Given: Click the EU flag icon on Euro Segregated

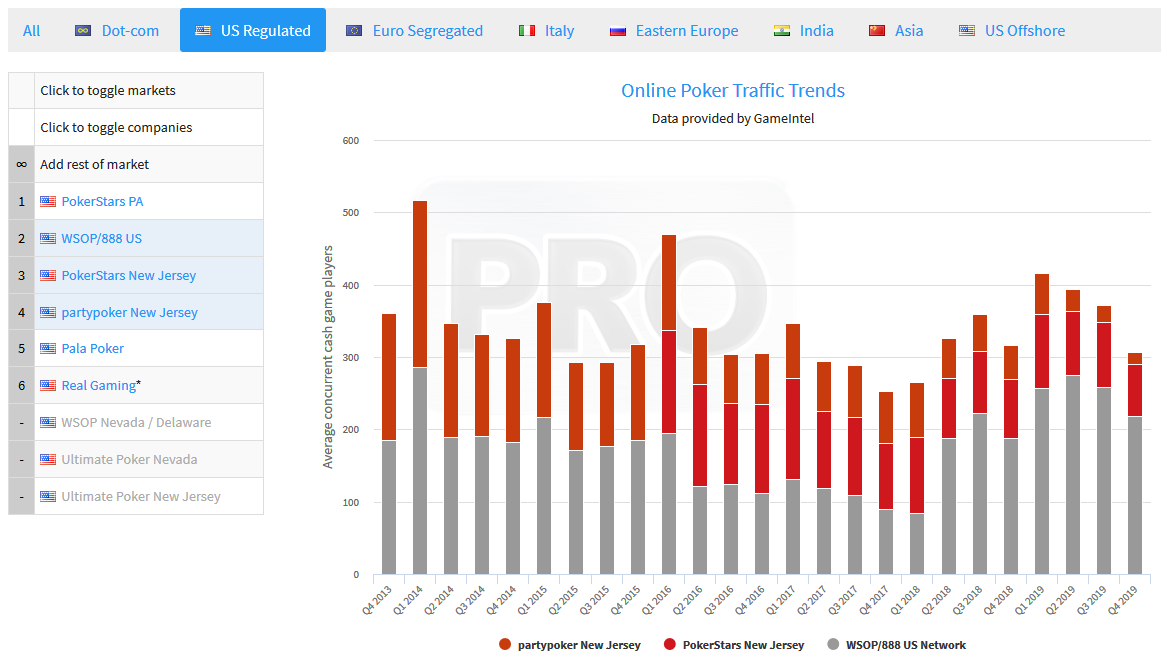Looking at the screenshot, I should tap(354, 31).
